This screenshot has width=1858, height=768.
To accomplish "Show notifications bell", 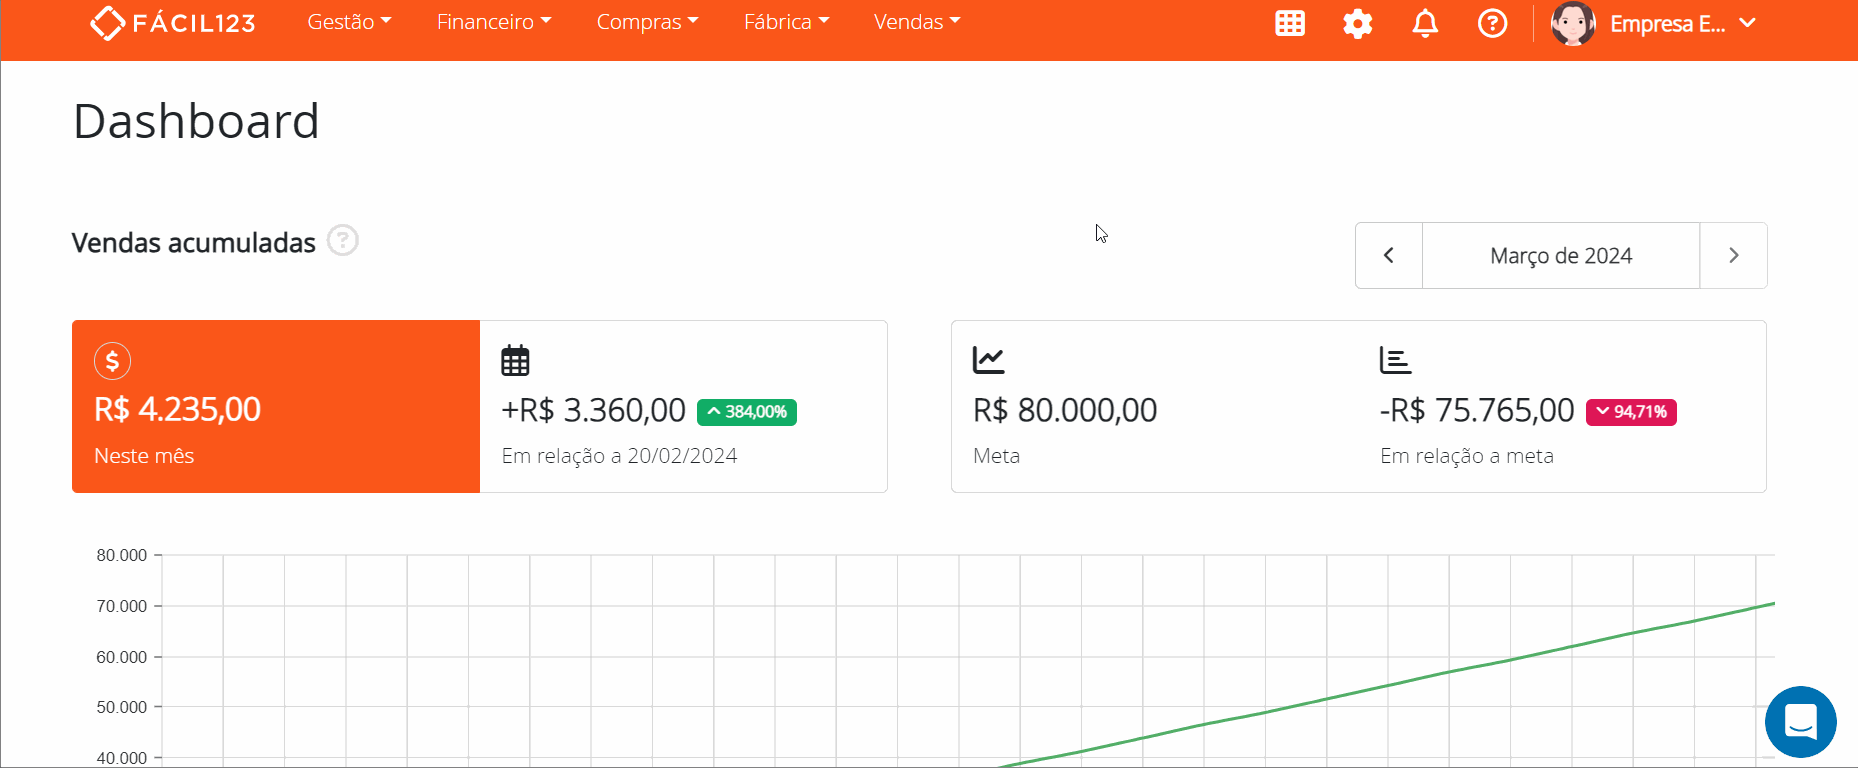I will pyautogui.click(x=1425, y=23).
